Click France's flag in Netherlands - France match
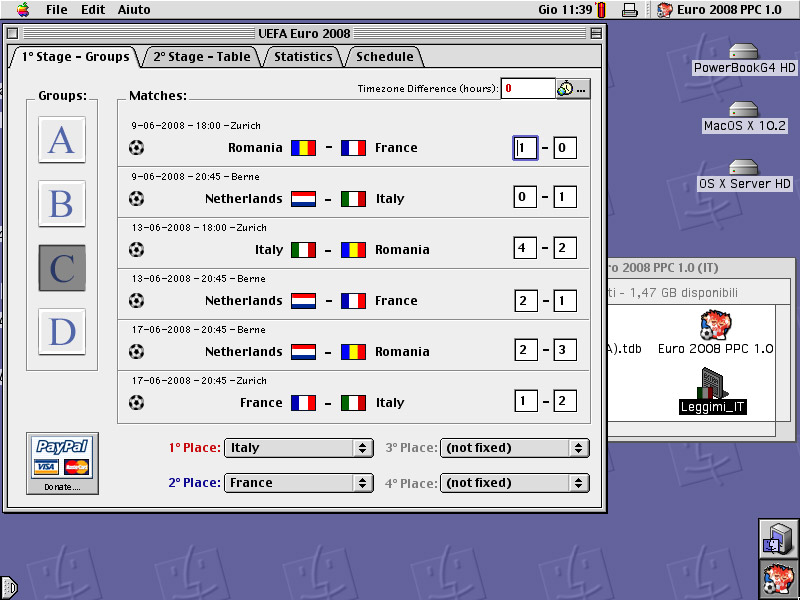The height and width of the screenshot is (600, 800). click(x=353, y=301)
